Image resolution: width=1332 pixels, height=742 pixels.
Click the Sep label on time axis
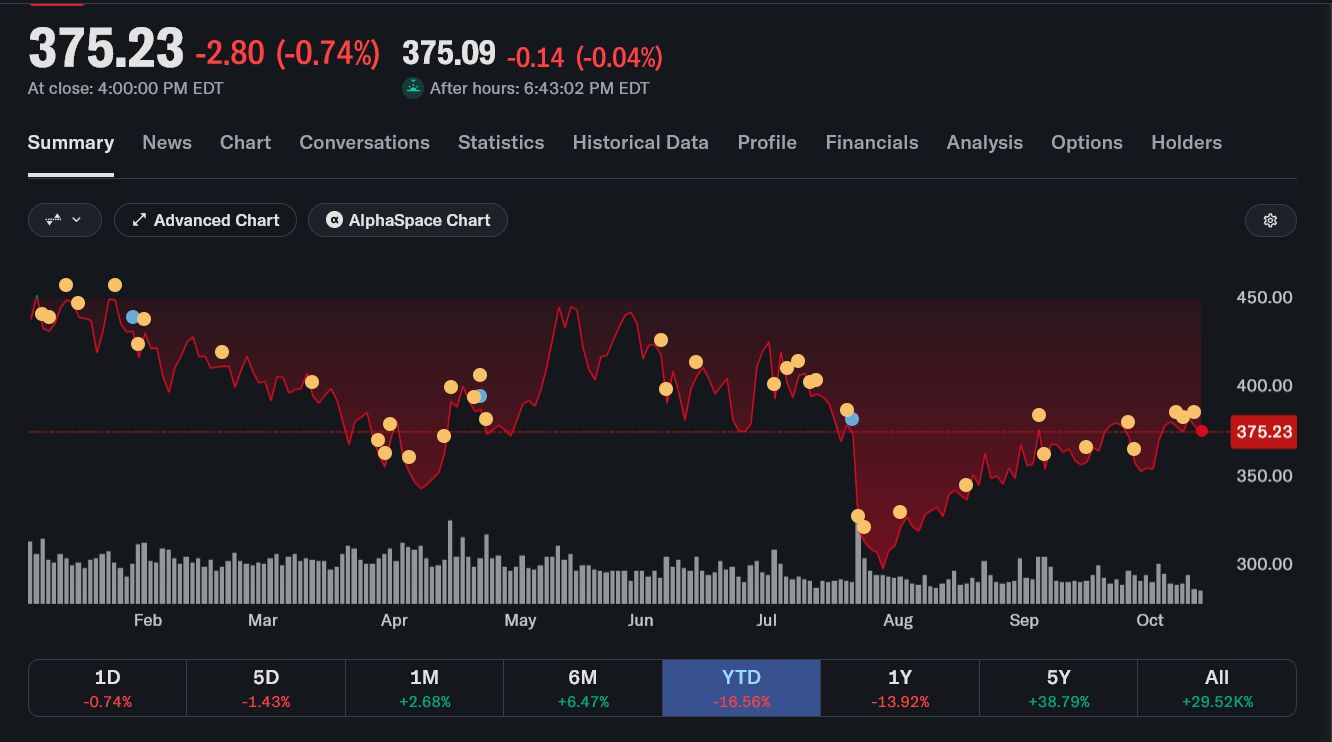1024,620
